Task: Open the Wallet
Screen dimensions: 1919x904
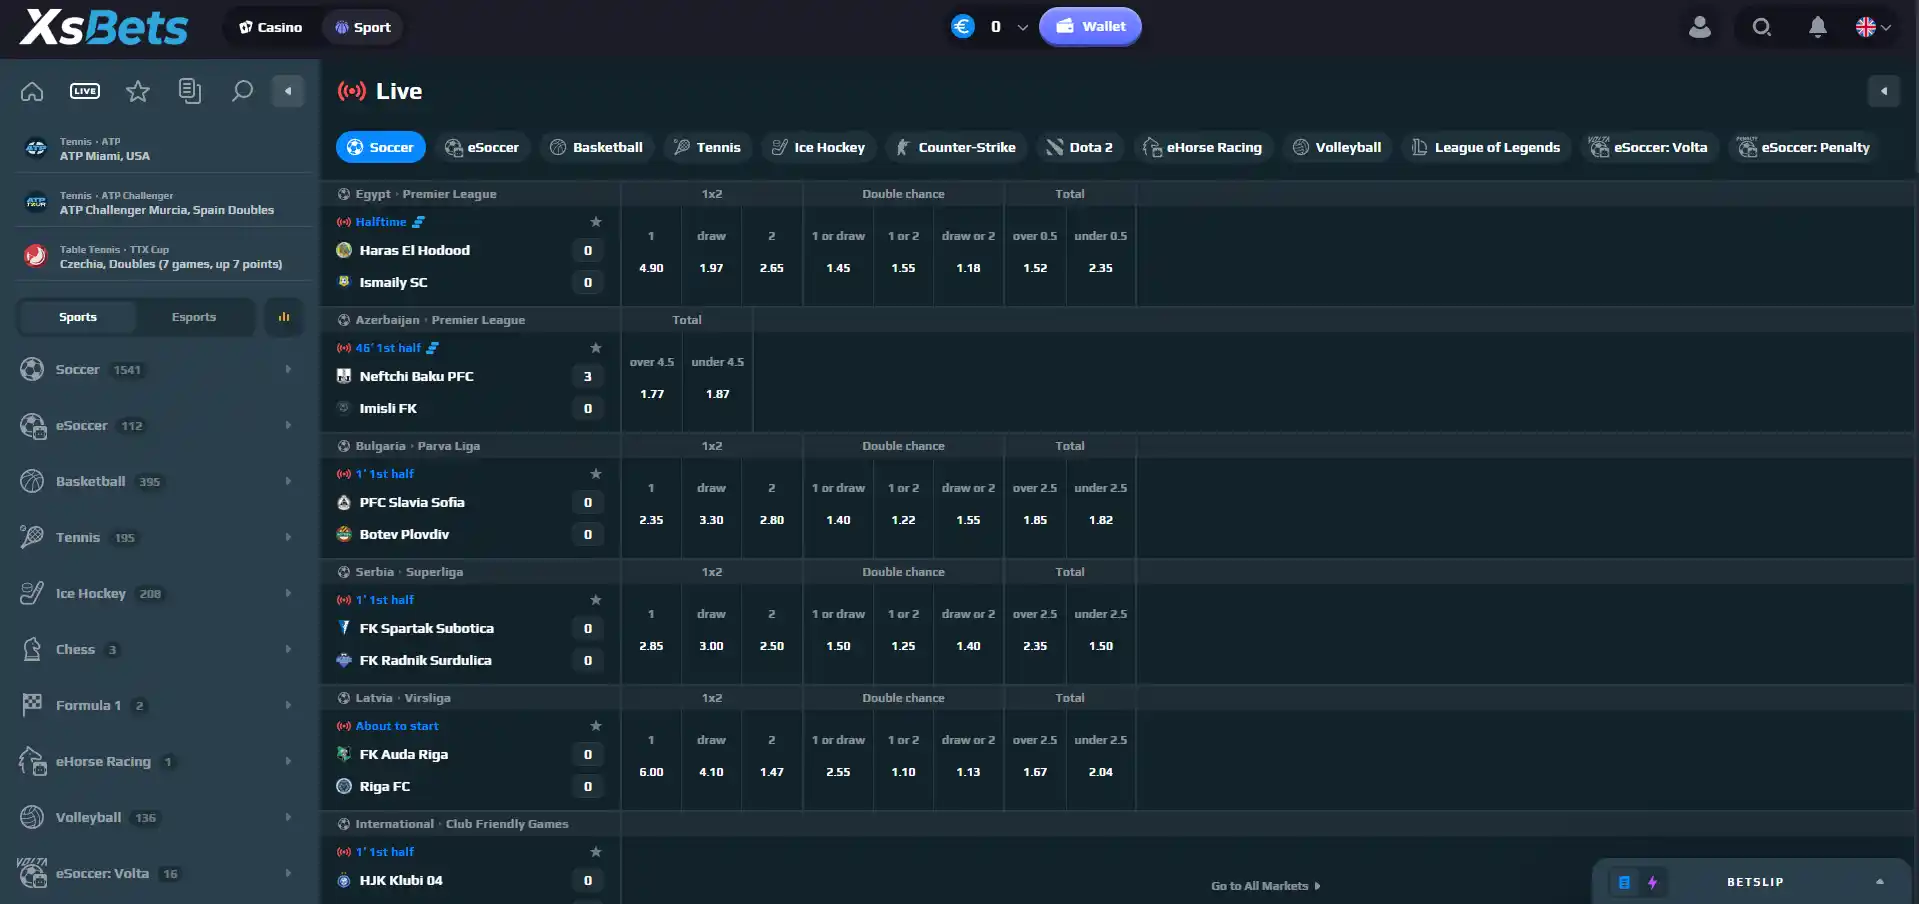Action: point(1090,27)
